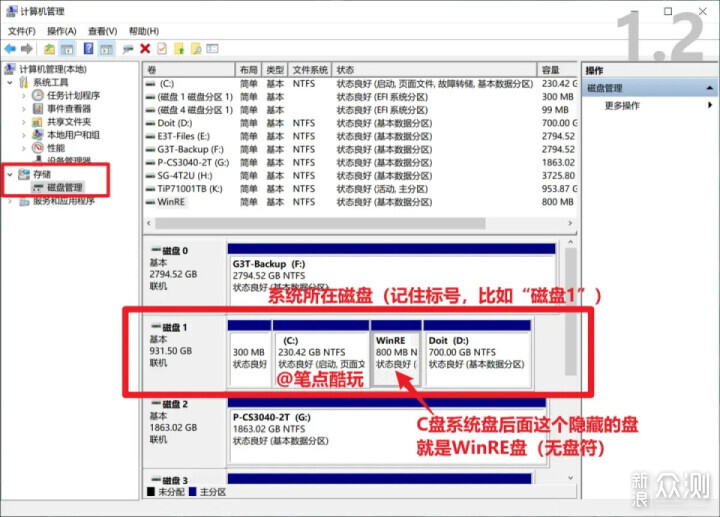Click the gray drive icon left of the red X
The image size is (720, 517).
click(x=128, y=49)
